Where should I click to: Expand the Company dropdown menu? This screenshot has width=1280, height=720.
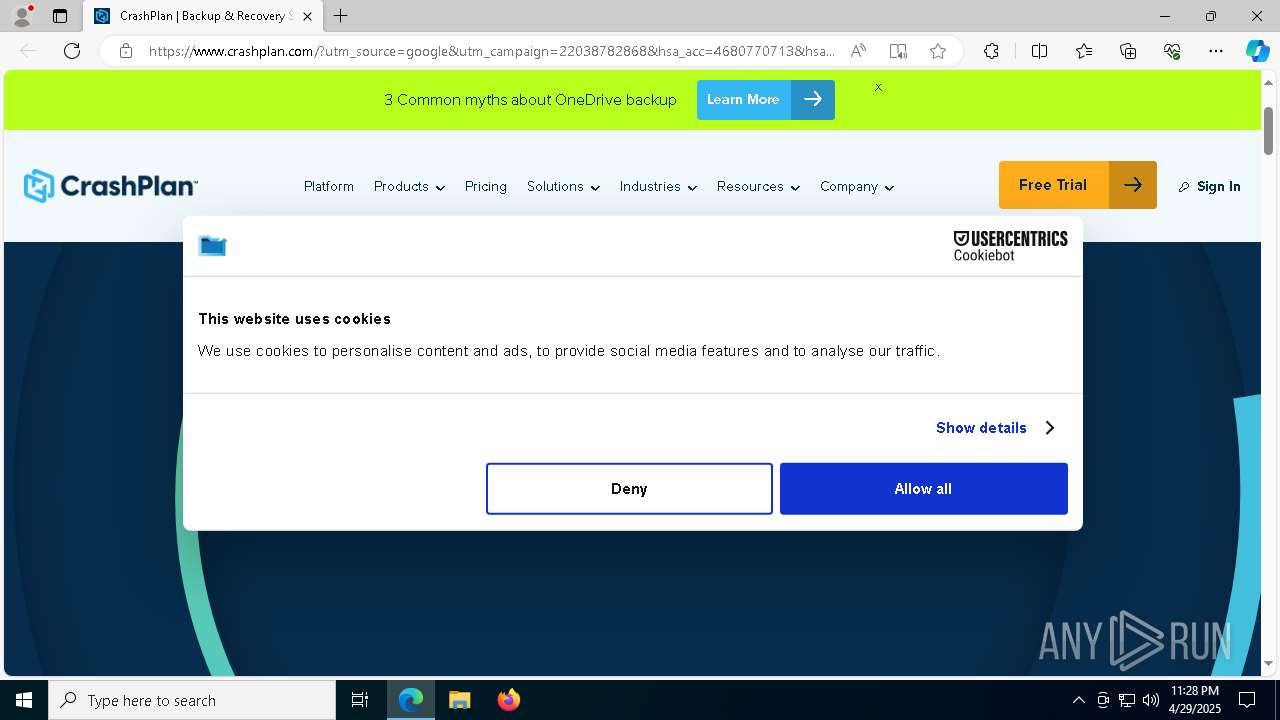[857, 186]
